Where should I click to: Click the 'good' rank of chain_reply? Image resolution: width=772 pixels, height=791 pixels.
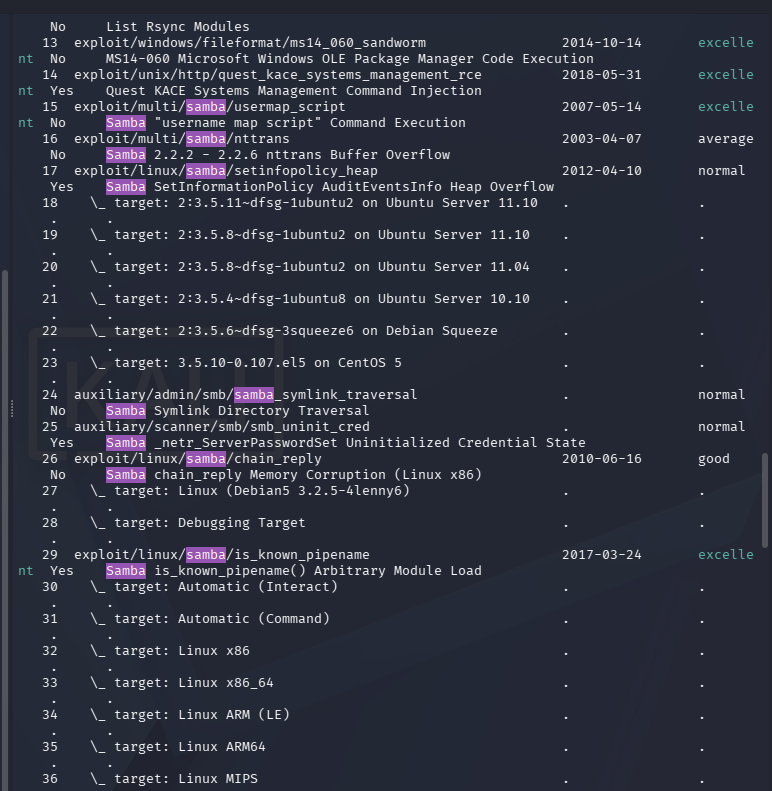(x=713, y=459)
